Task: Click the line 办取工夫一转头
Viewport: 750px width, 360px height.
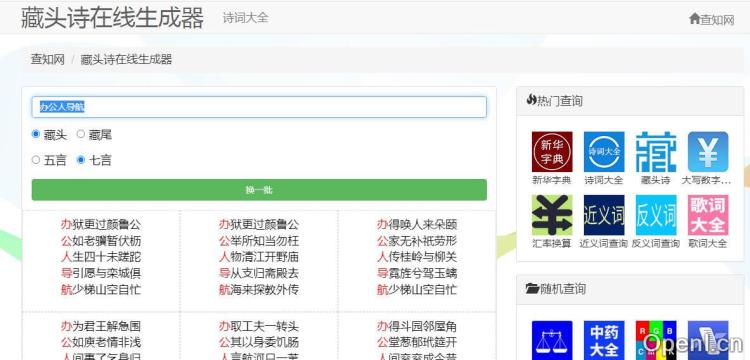Action: [x=259, y=327]
